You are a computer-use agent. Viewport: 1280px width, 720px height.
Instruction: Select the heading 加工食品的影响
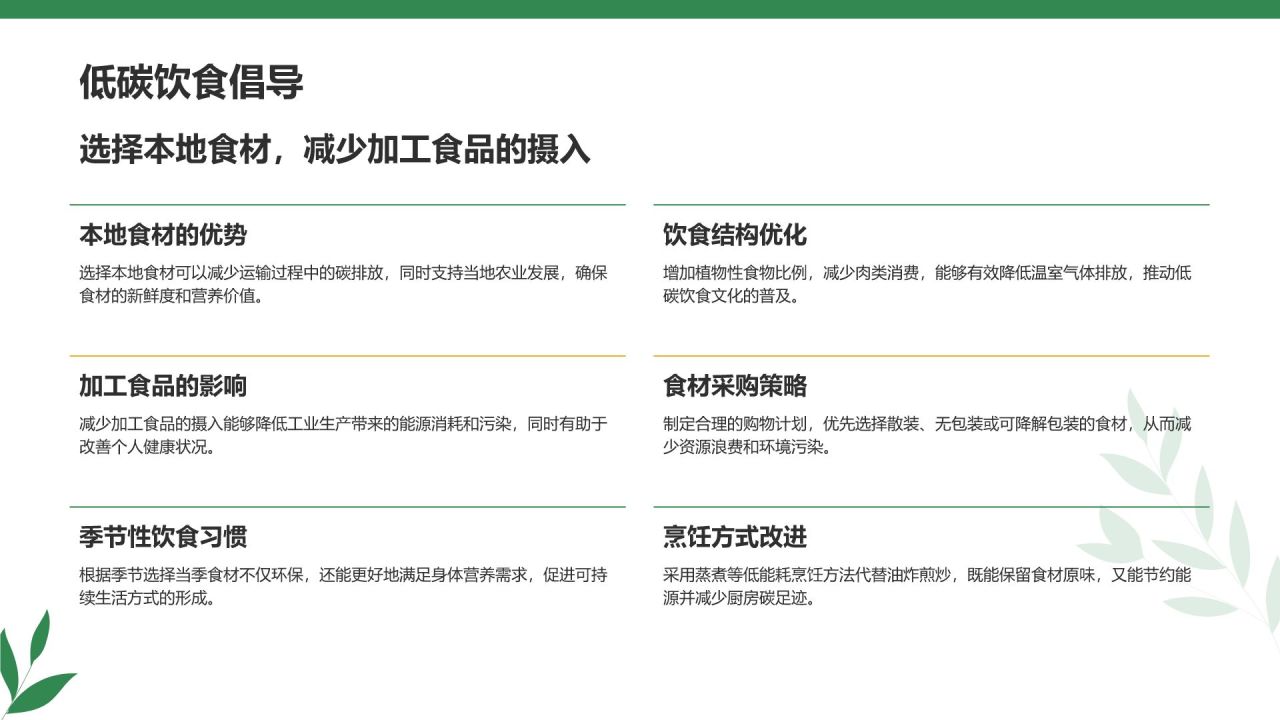[163, 386]
